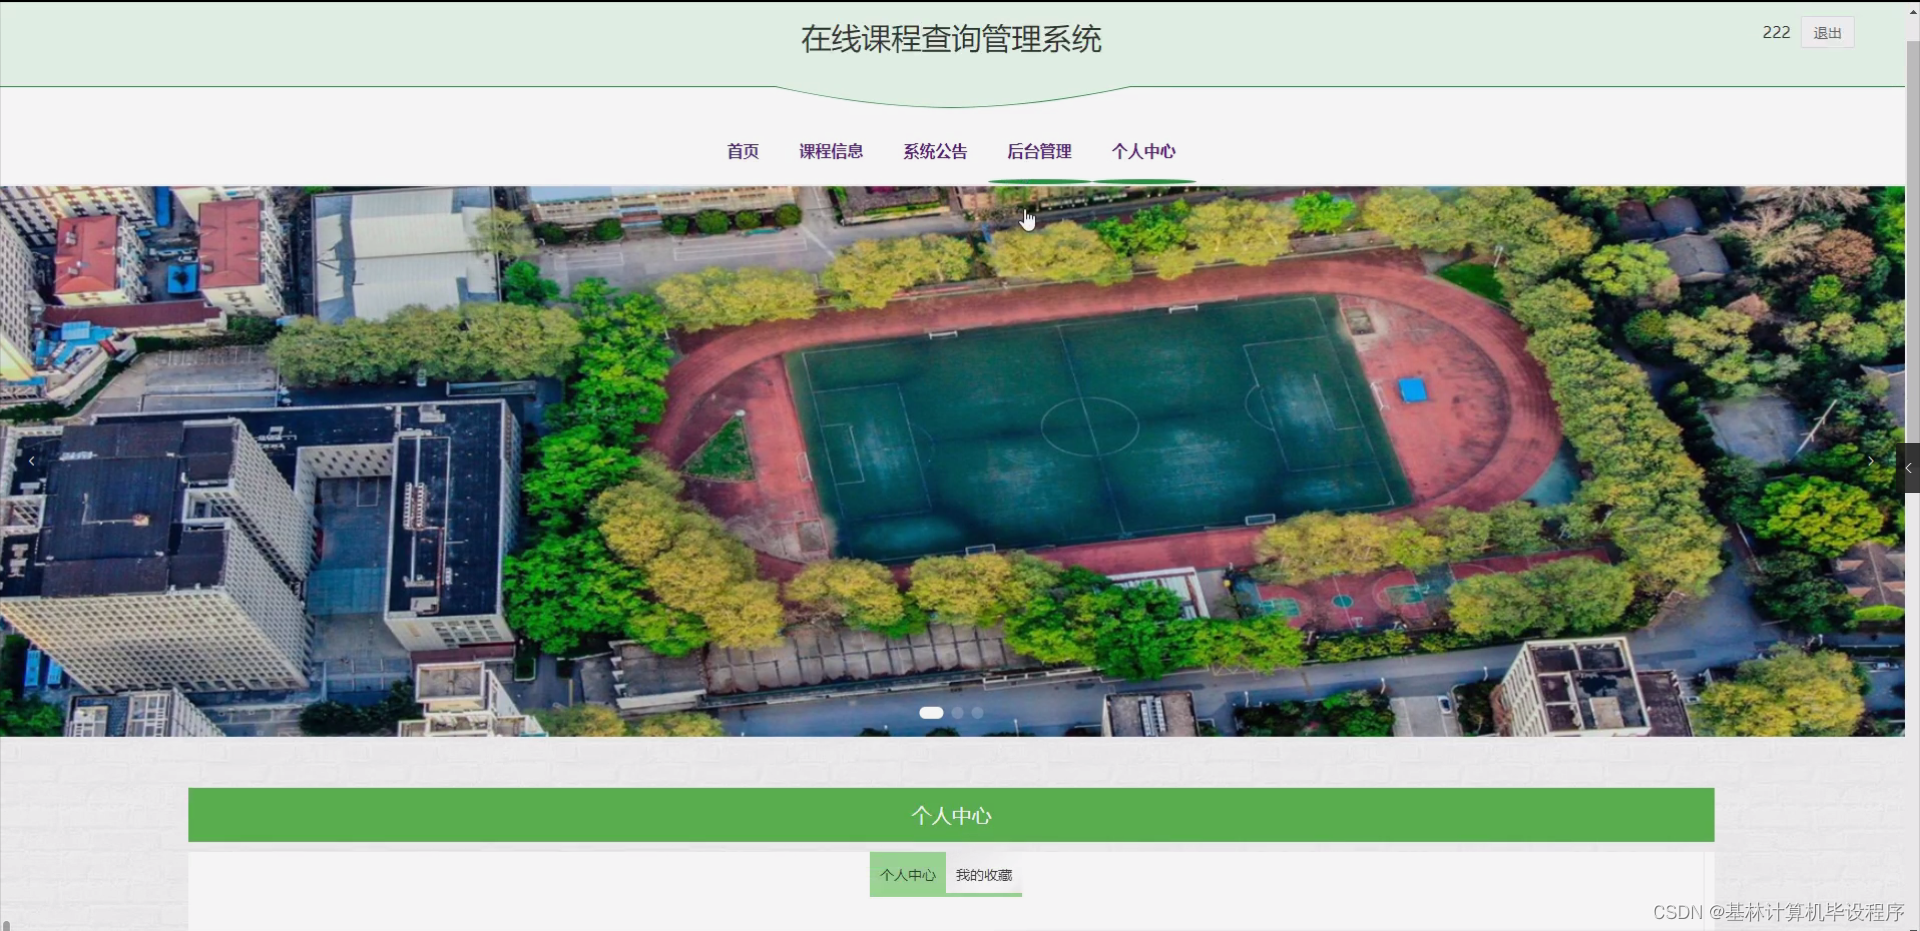Open the 系统公告 navigation item
Viewport: 1920px width, 931px height.
pyautogui.click(x=935, y=151)
